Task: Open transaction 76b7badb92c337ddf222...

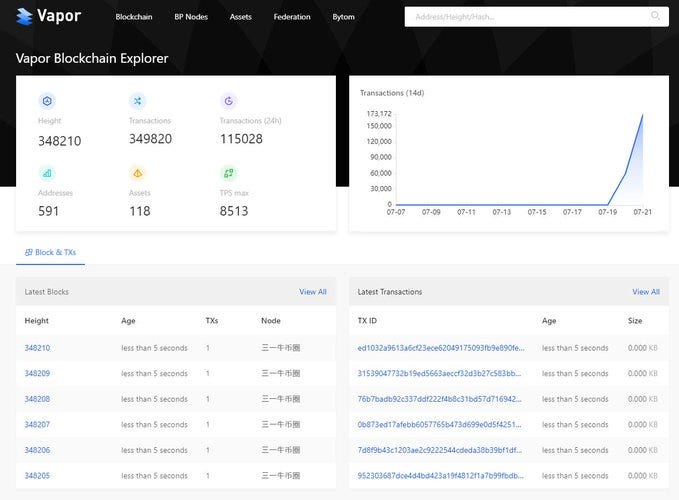Action: click(440, 399)
